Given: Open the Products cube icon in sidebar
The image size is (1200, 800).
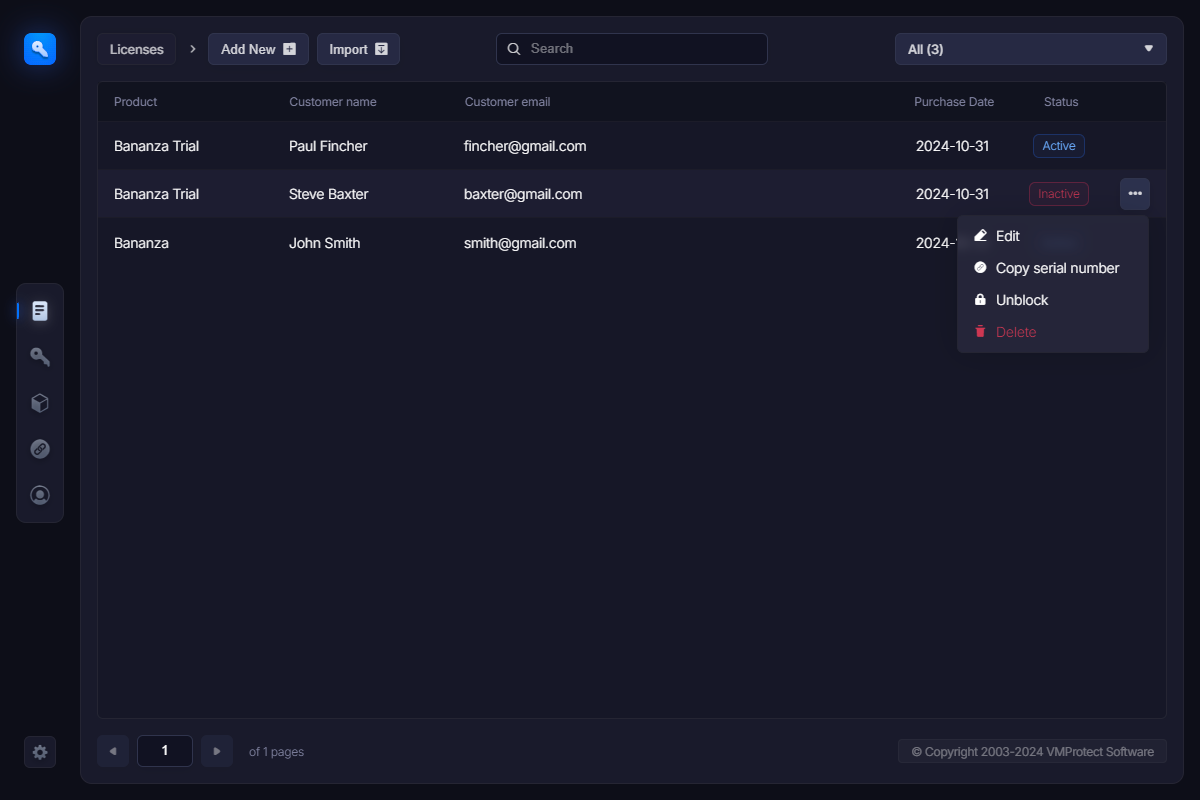Looking at the screenshot, I should 40,403.
